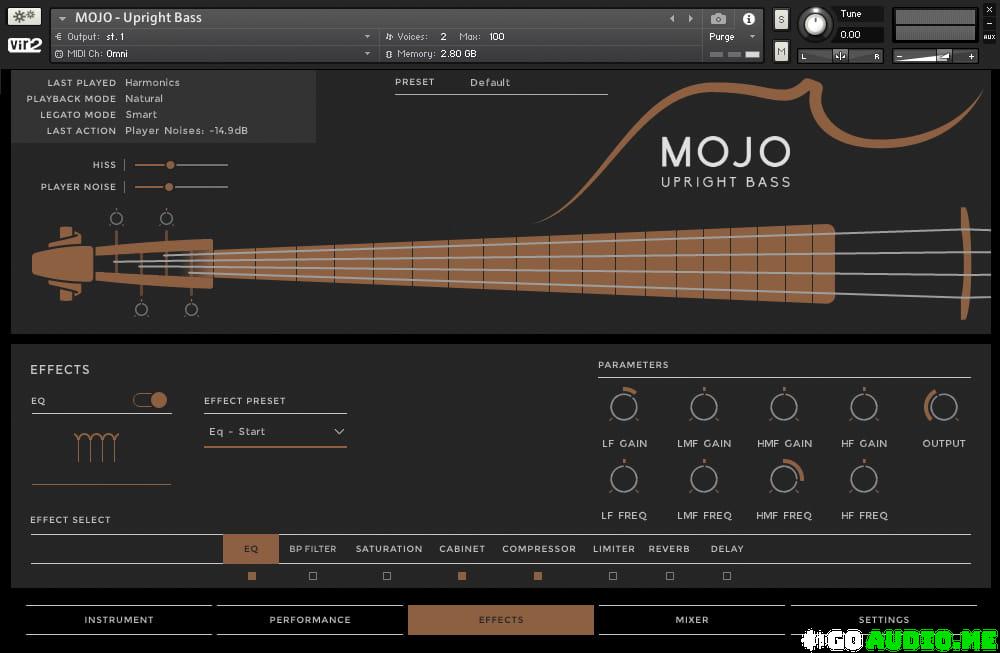Disable the Compressor effect checkbox
This screenshot has height=653, width=1000.
point(538,576)
